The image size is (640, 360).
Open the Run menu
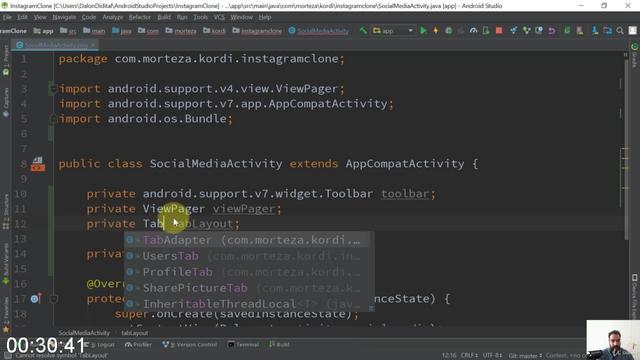tap(182, 17)
